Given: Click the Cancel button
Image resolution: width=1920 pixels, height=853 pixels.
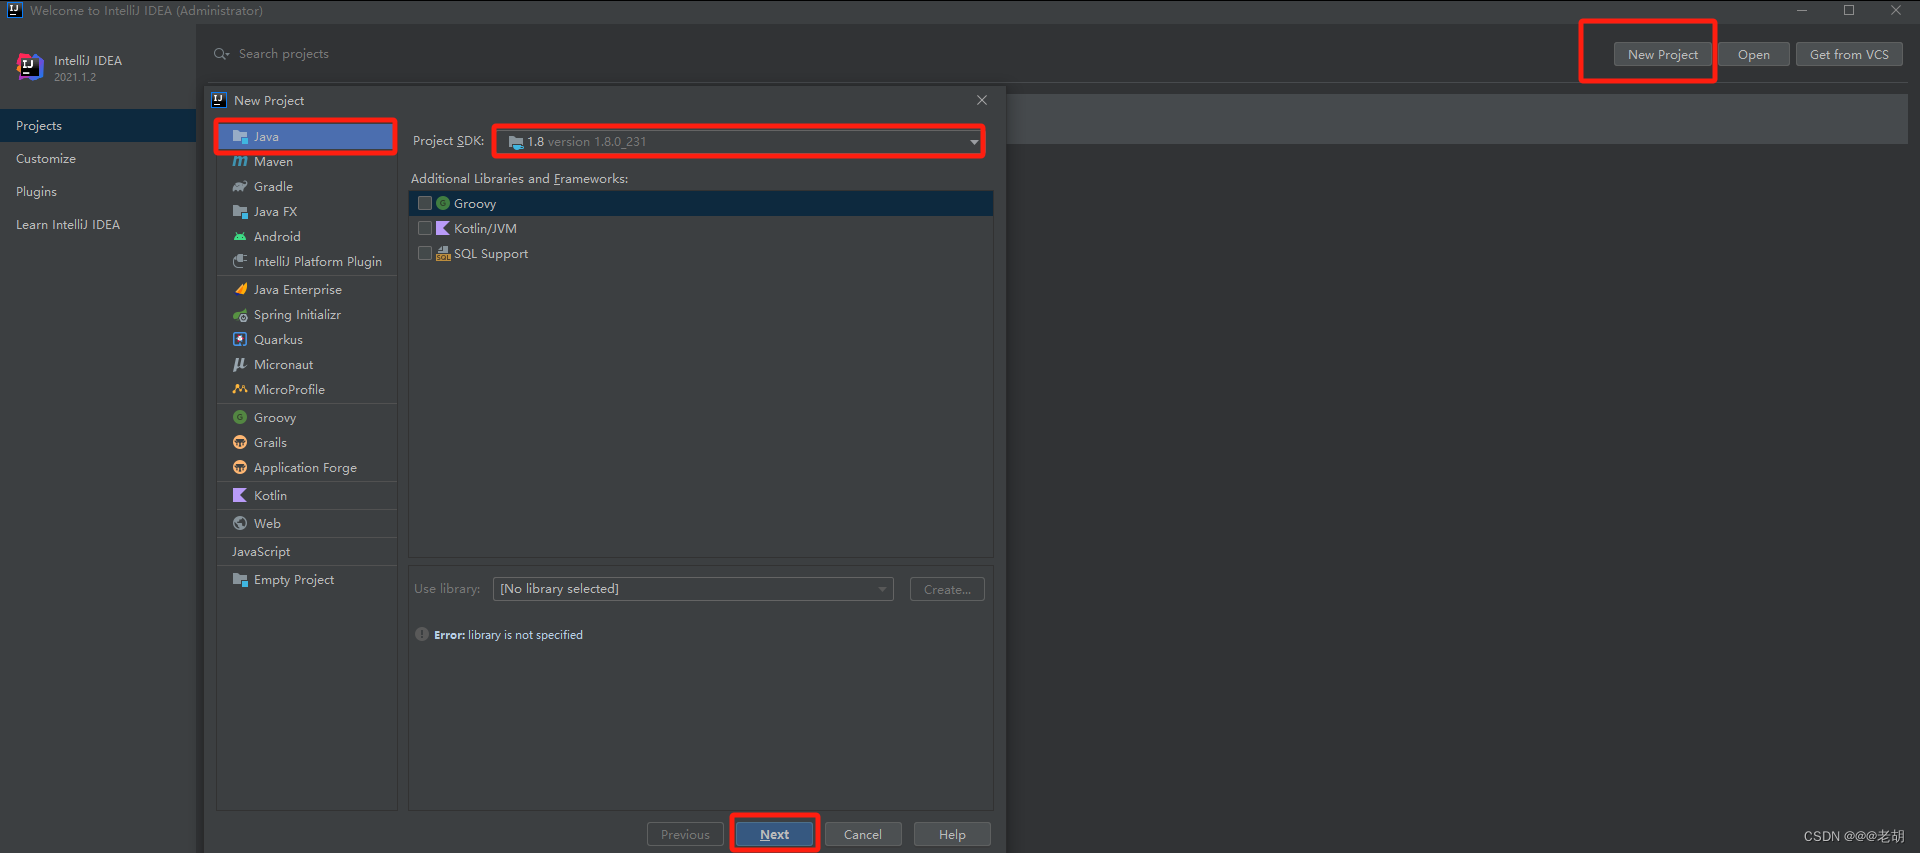Looking at the screenshot, I should click(x=863, y=834).
